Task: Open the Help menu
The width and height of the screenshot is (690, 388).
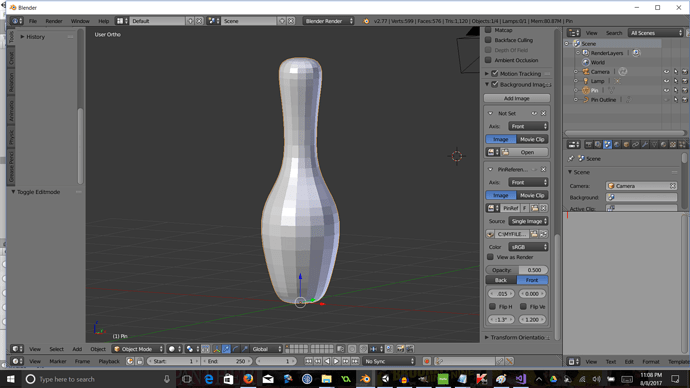Action: pos(103,21)
